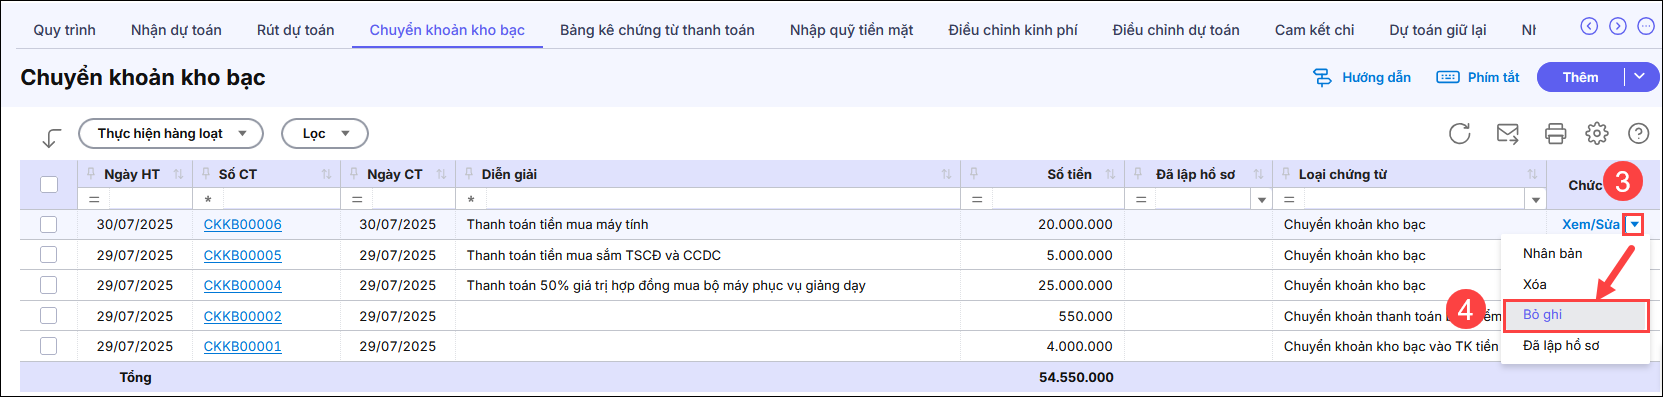Open the more tabs ellipsis icon

(1645, 26)
